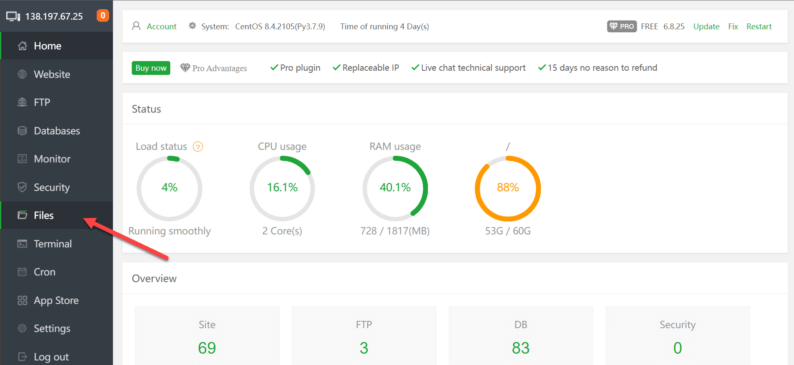Open the Site count card showing 69
This screenshot has height=365, width=794.
(x=207, y=335)
